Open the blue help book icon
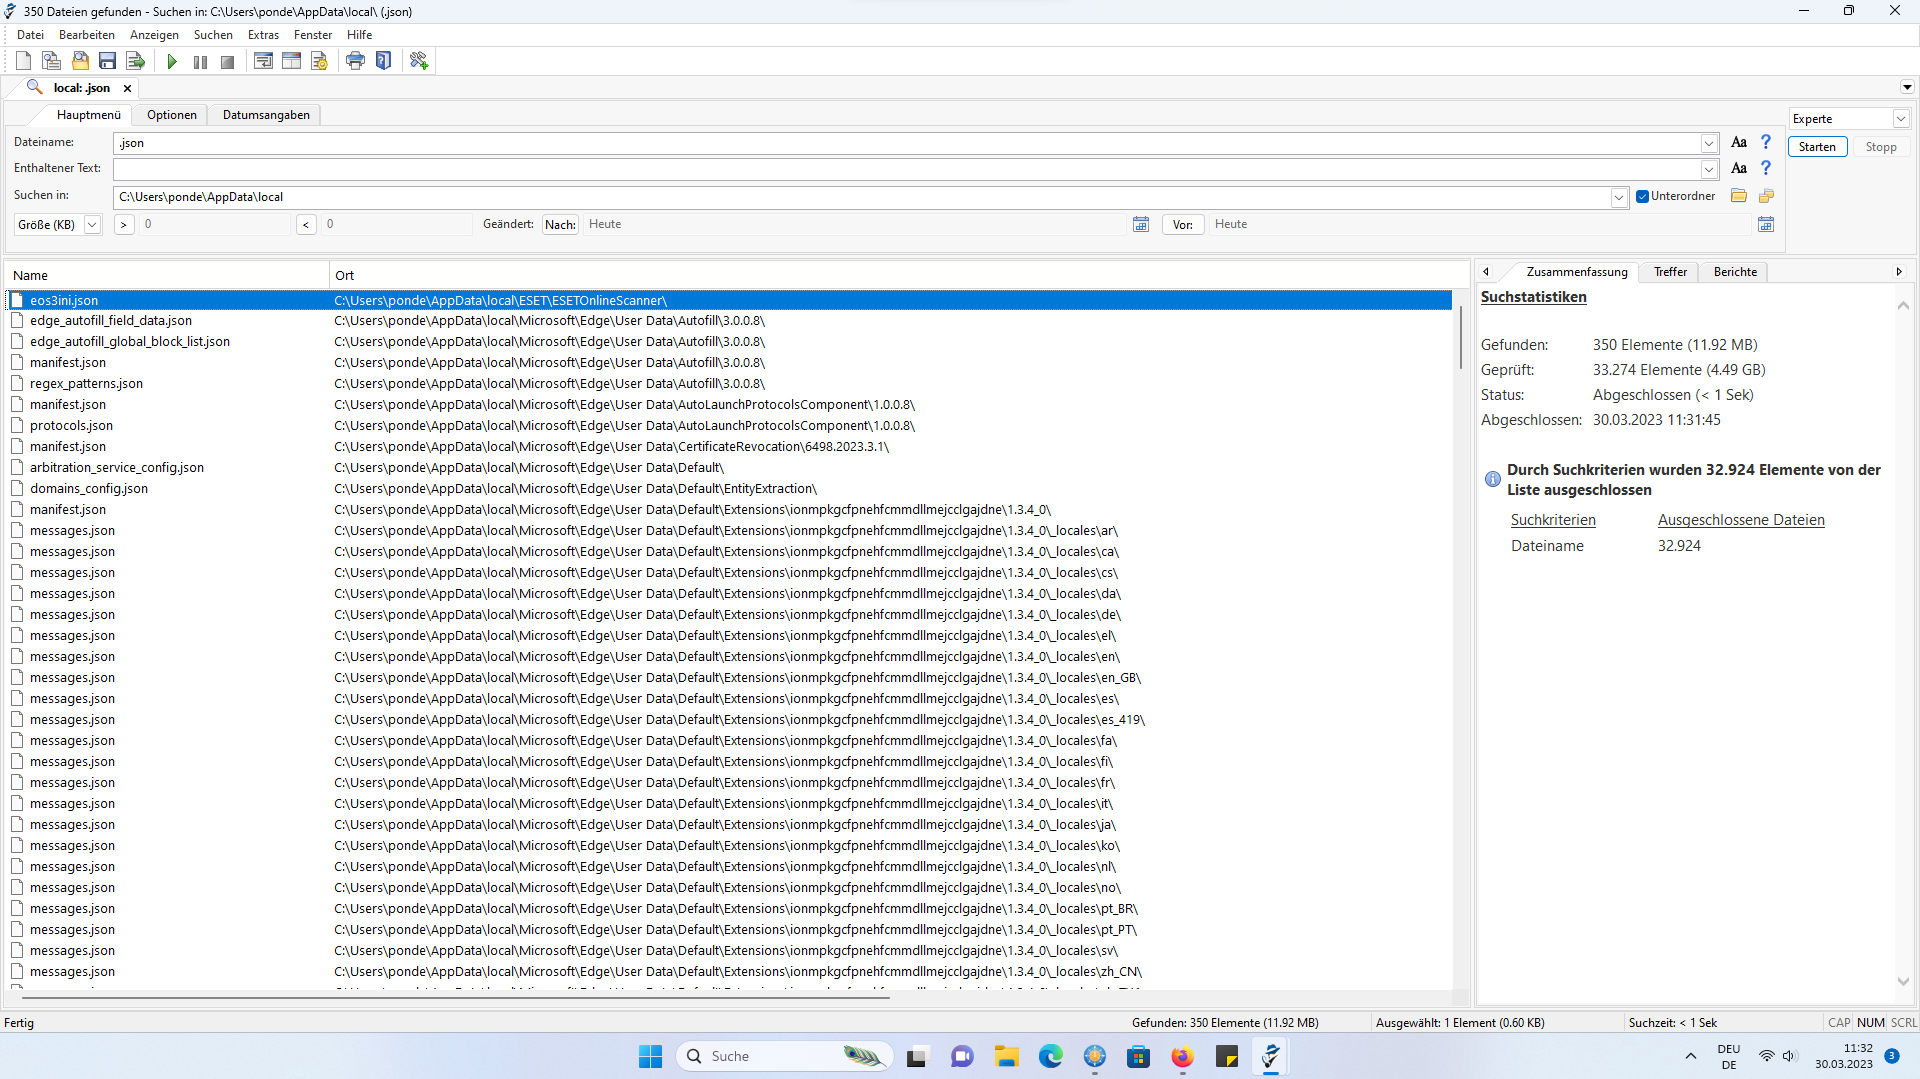This screenshot has width=1920, height=1079. (x=383, y=61)
